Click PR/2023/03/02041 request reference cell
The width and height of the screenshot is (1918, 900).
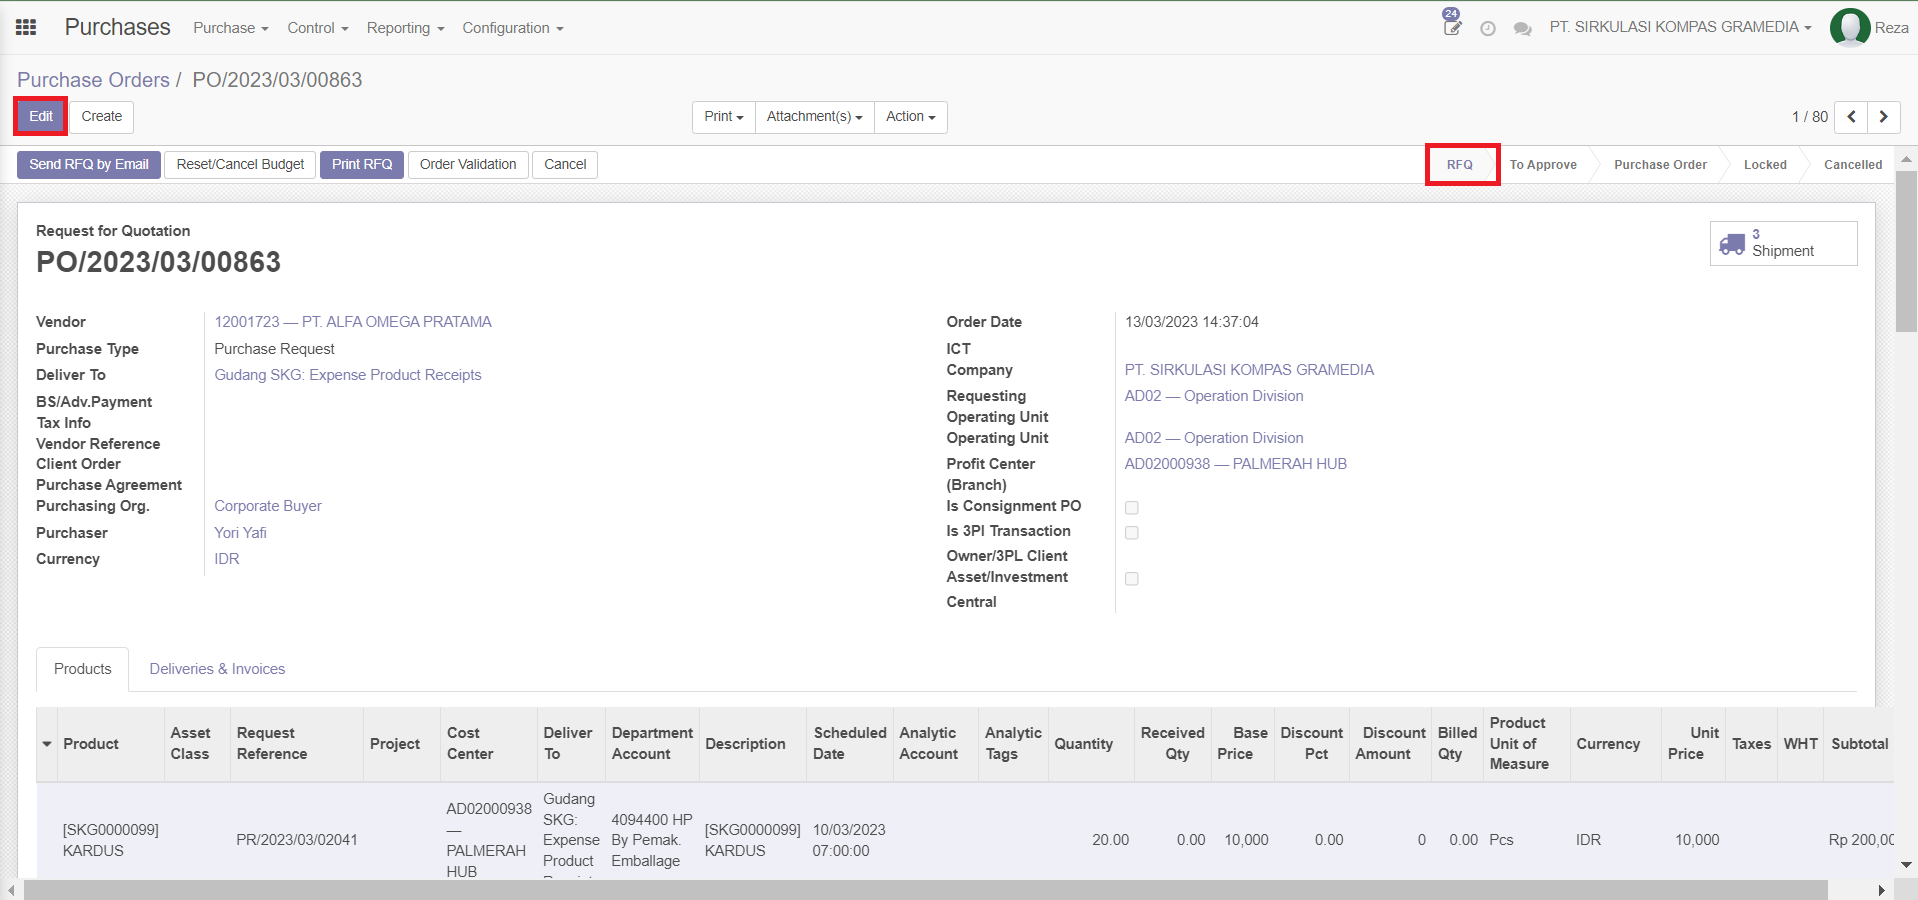(x=297, y=840)
